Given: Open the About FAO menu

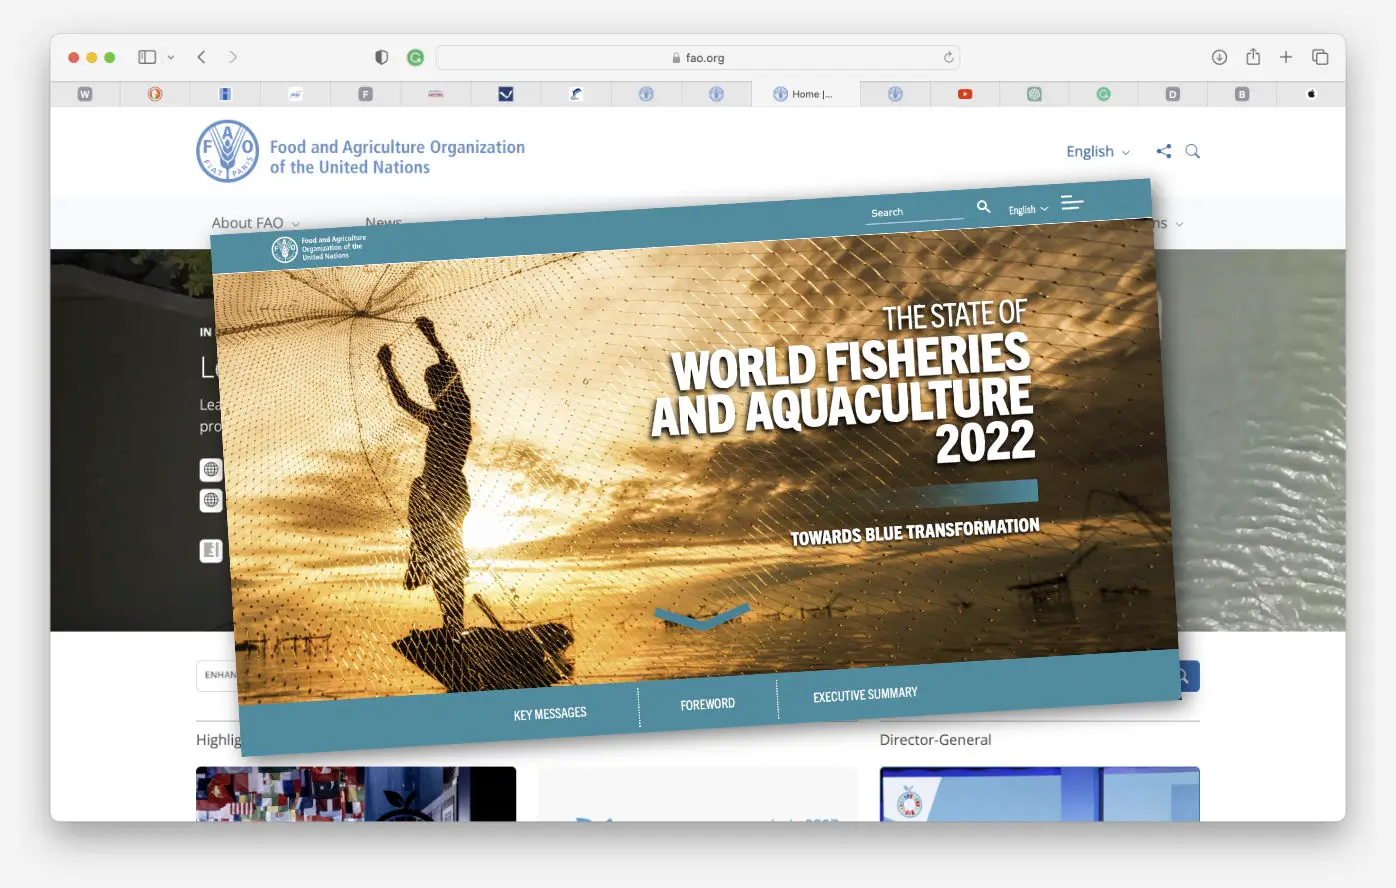Looking at the screenshot, I should pos(247,223).
